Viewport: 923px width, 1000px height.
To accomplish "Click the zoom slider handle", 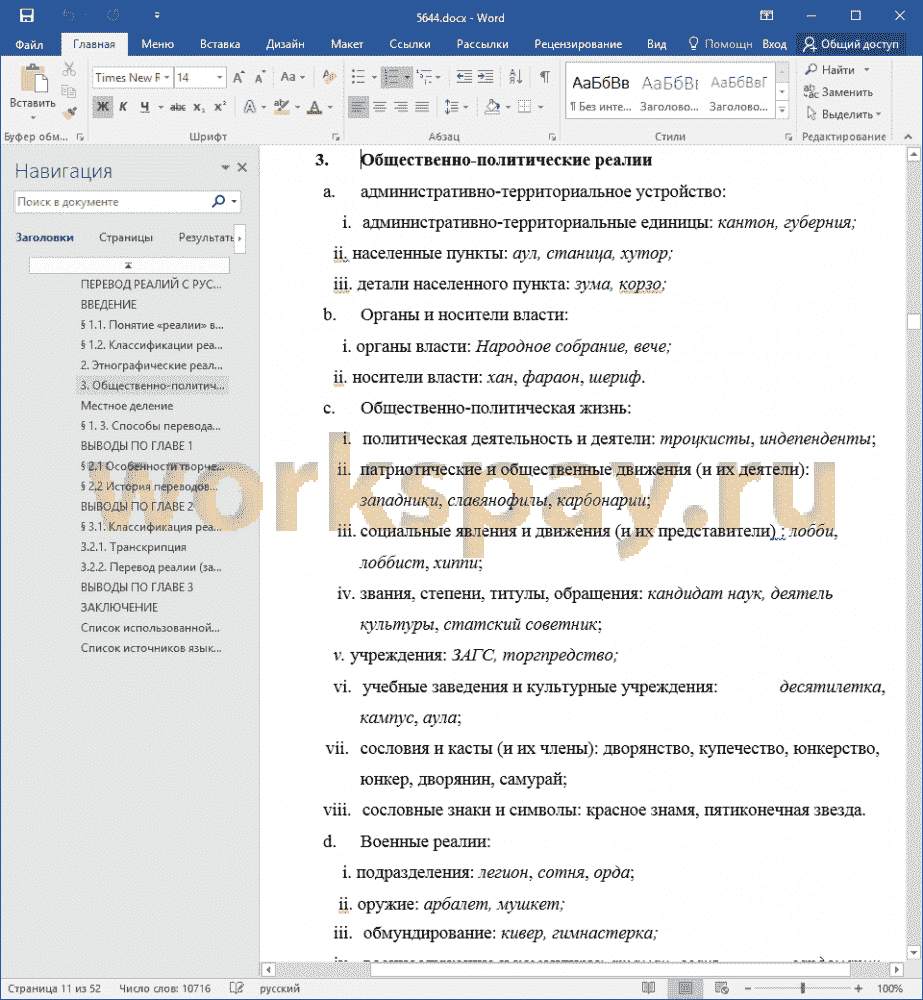I will [x=802, y=988].
